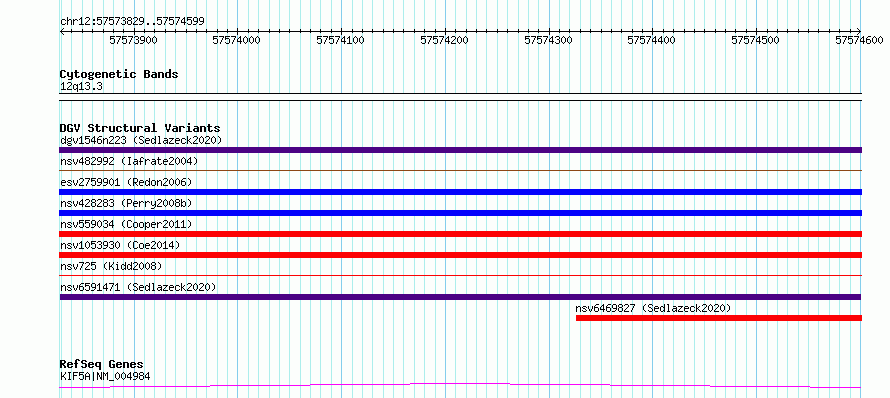Open the RefSeq Genes track title
Viewport: 890px width, 398px height.
tap(102, 365)
